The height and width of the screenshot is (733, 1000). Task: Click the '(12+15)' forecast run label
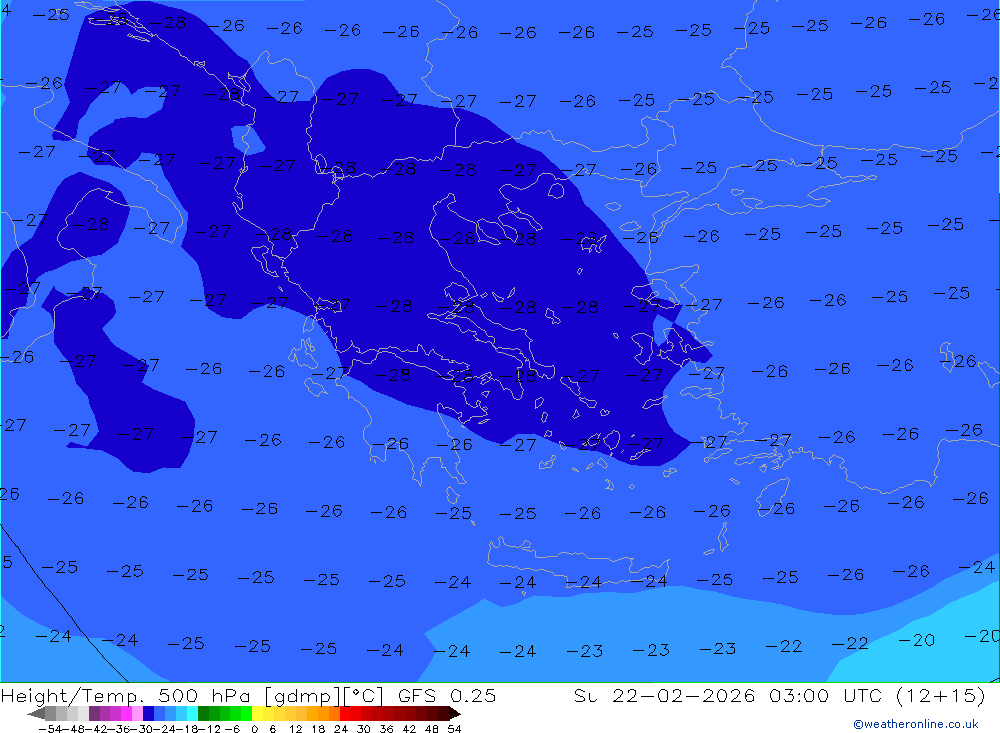(941, 695)
